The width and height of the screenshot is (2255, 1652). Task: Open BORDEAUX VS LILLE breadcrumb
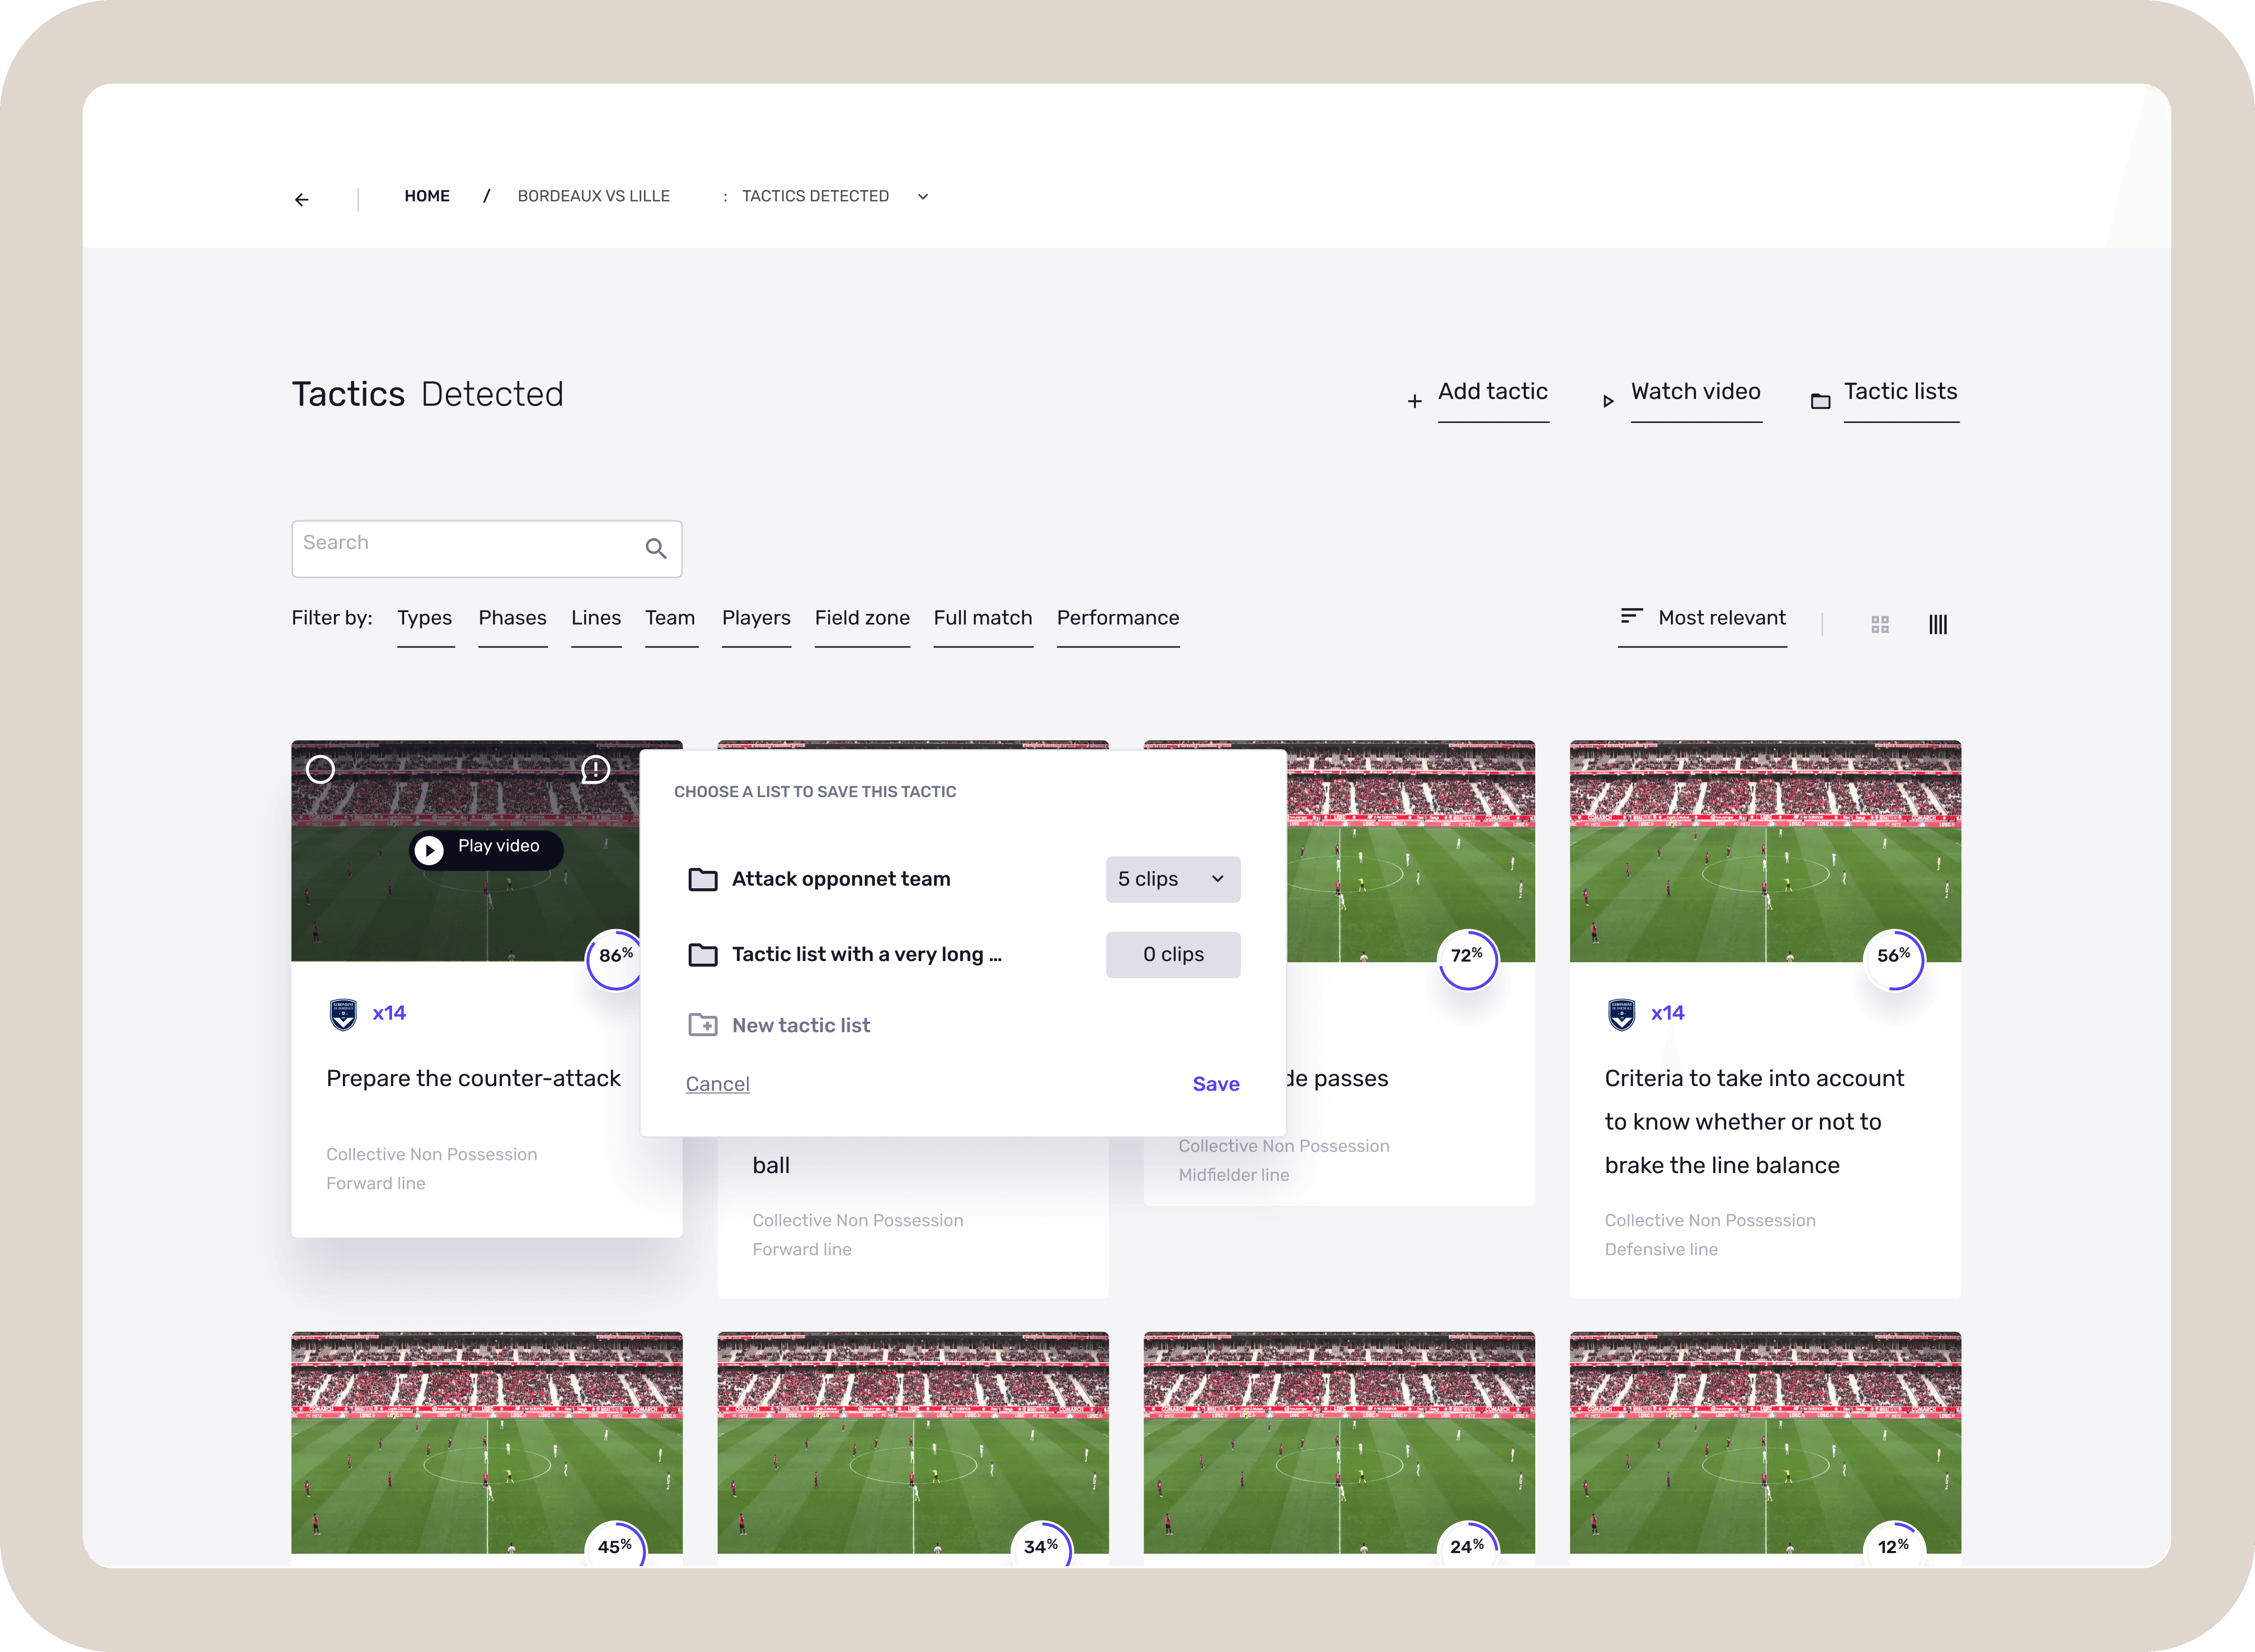[x=594, y=196]
